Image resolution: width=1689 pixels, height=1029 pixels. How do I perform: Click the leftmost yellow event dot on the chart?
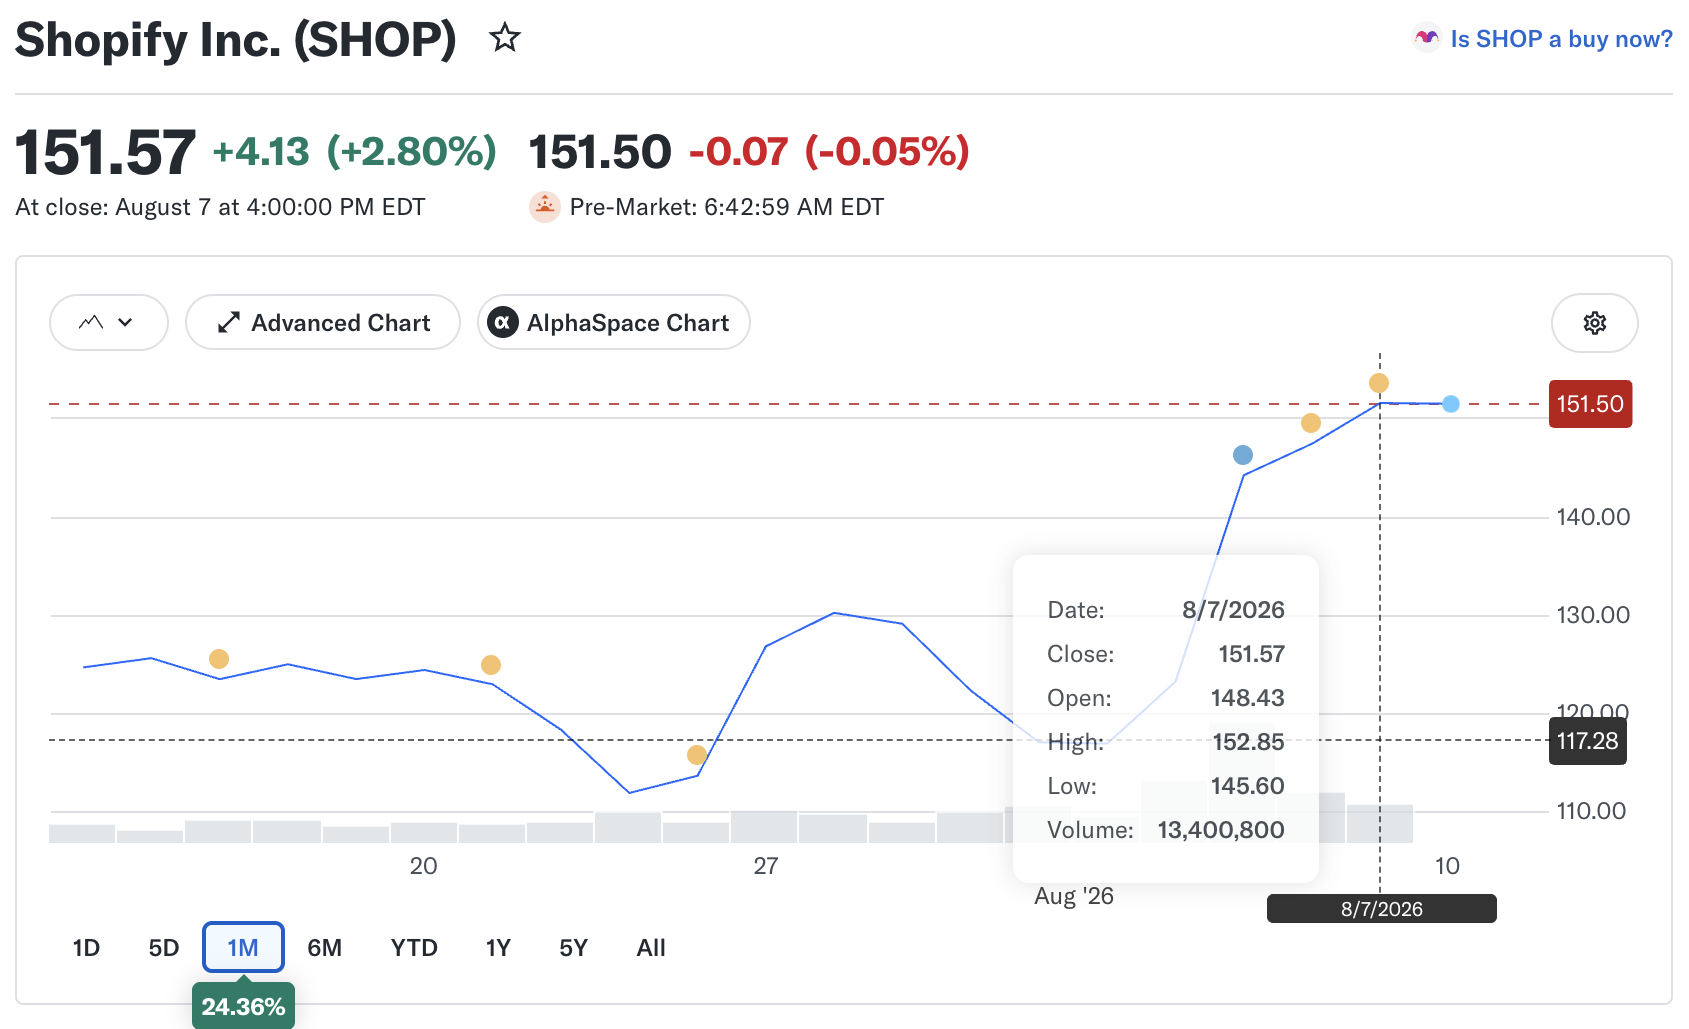point(219,659)
